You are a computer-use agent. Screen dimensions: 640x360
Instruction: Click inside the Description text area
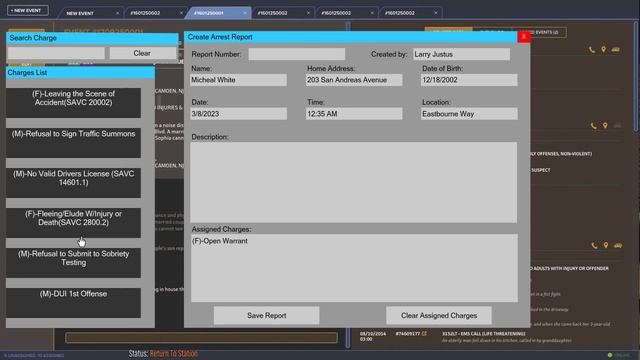tap(353, 182)
